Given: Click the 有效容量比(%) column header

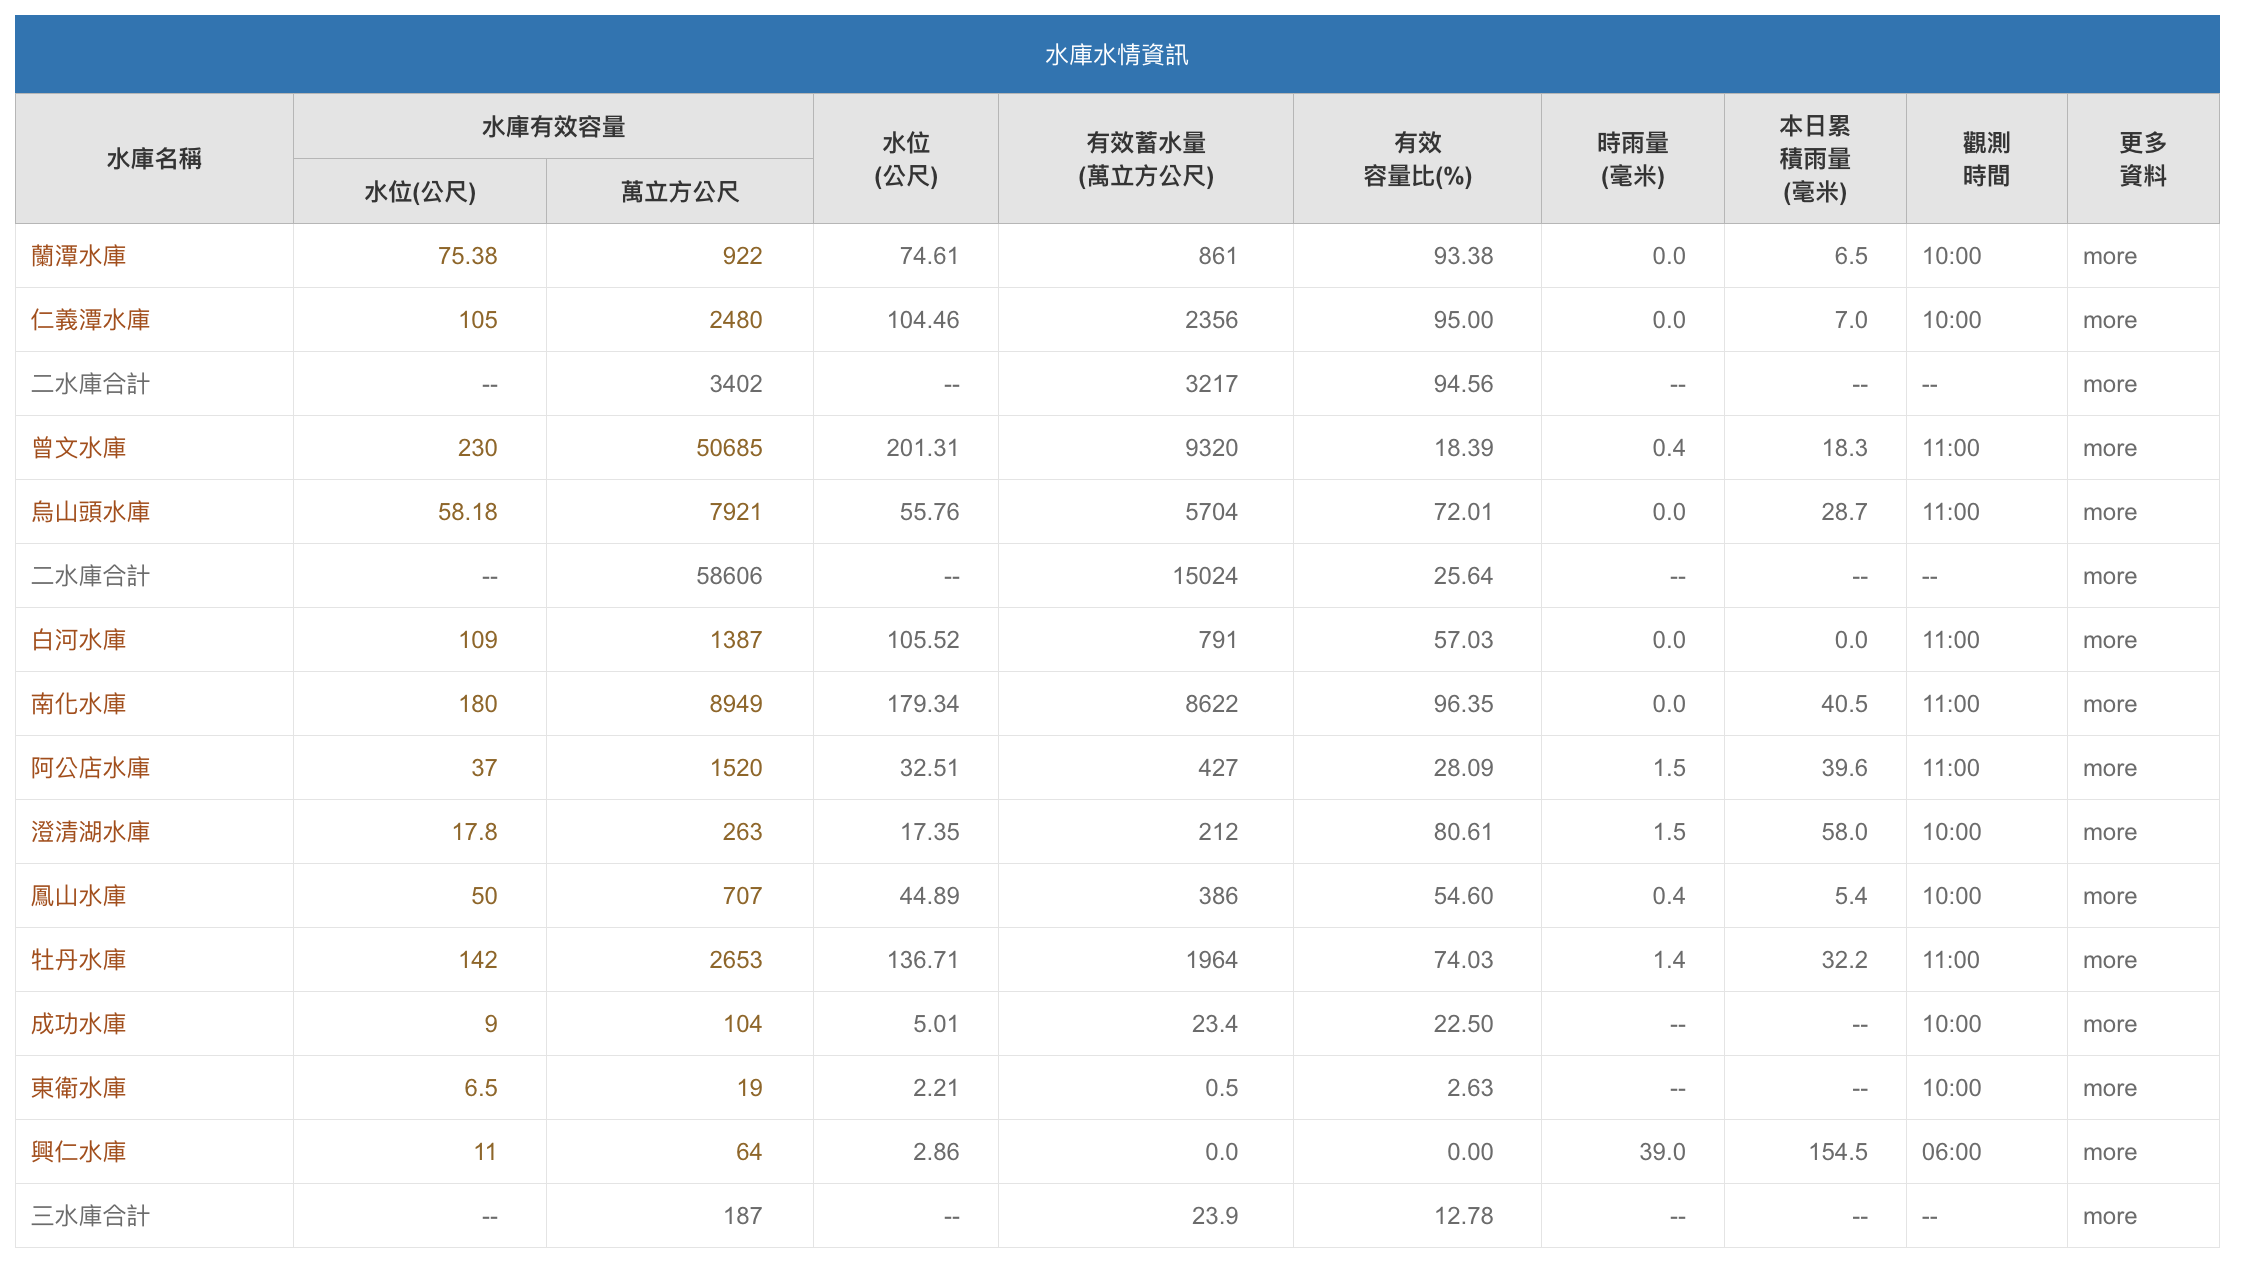Looking at the screenshot, I should [x=1418, y=159].
